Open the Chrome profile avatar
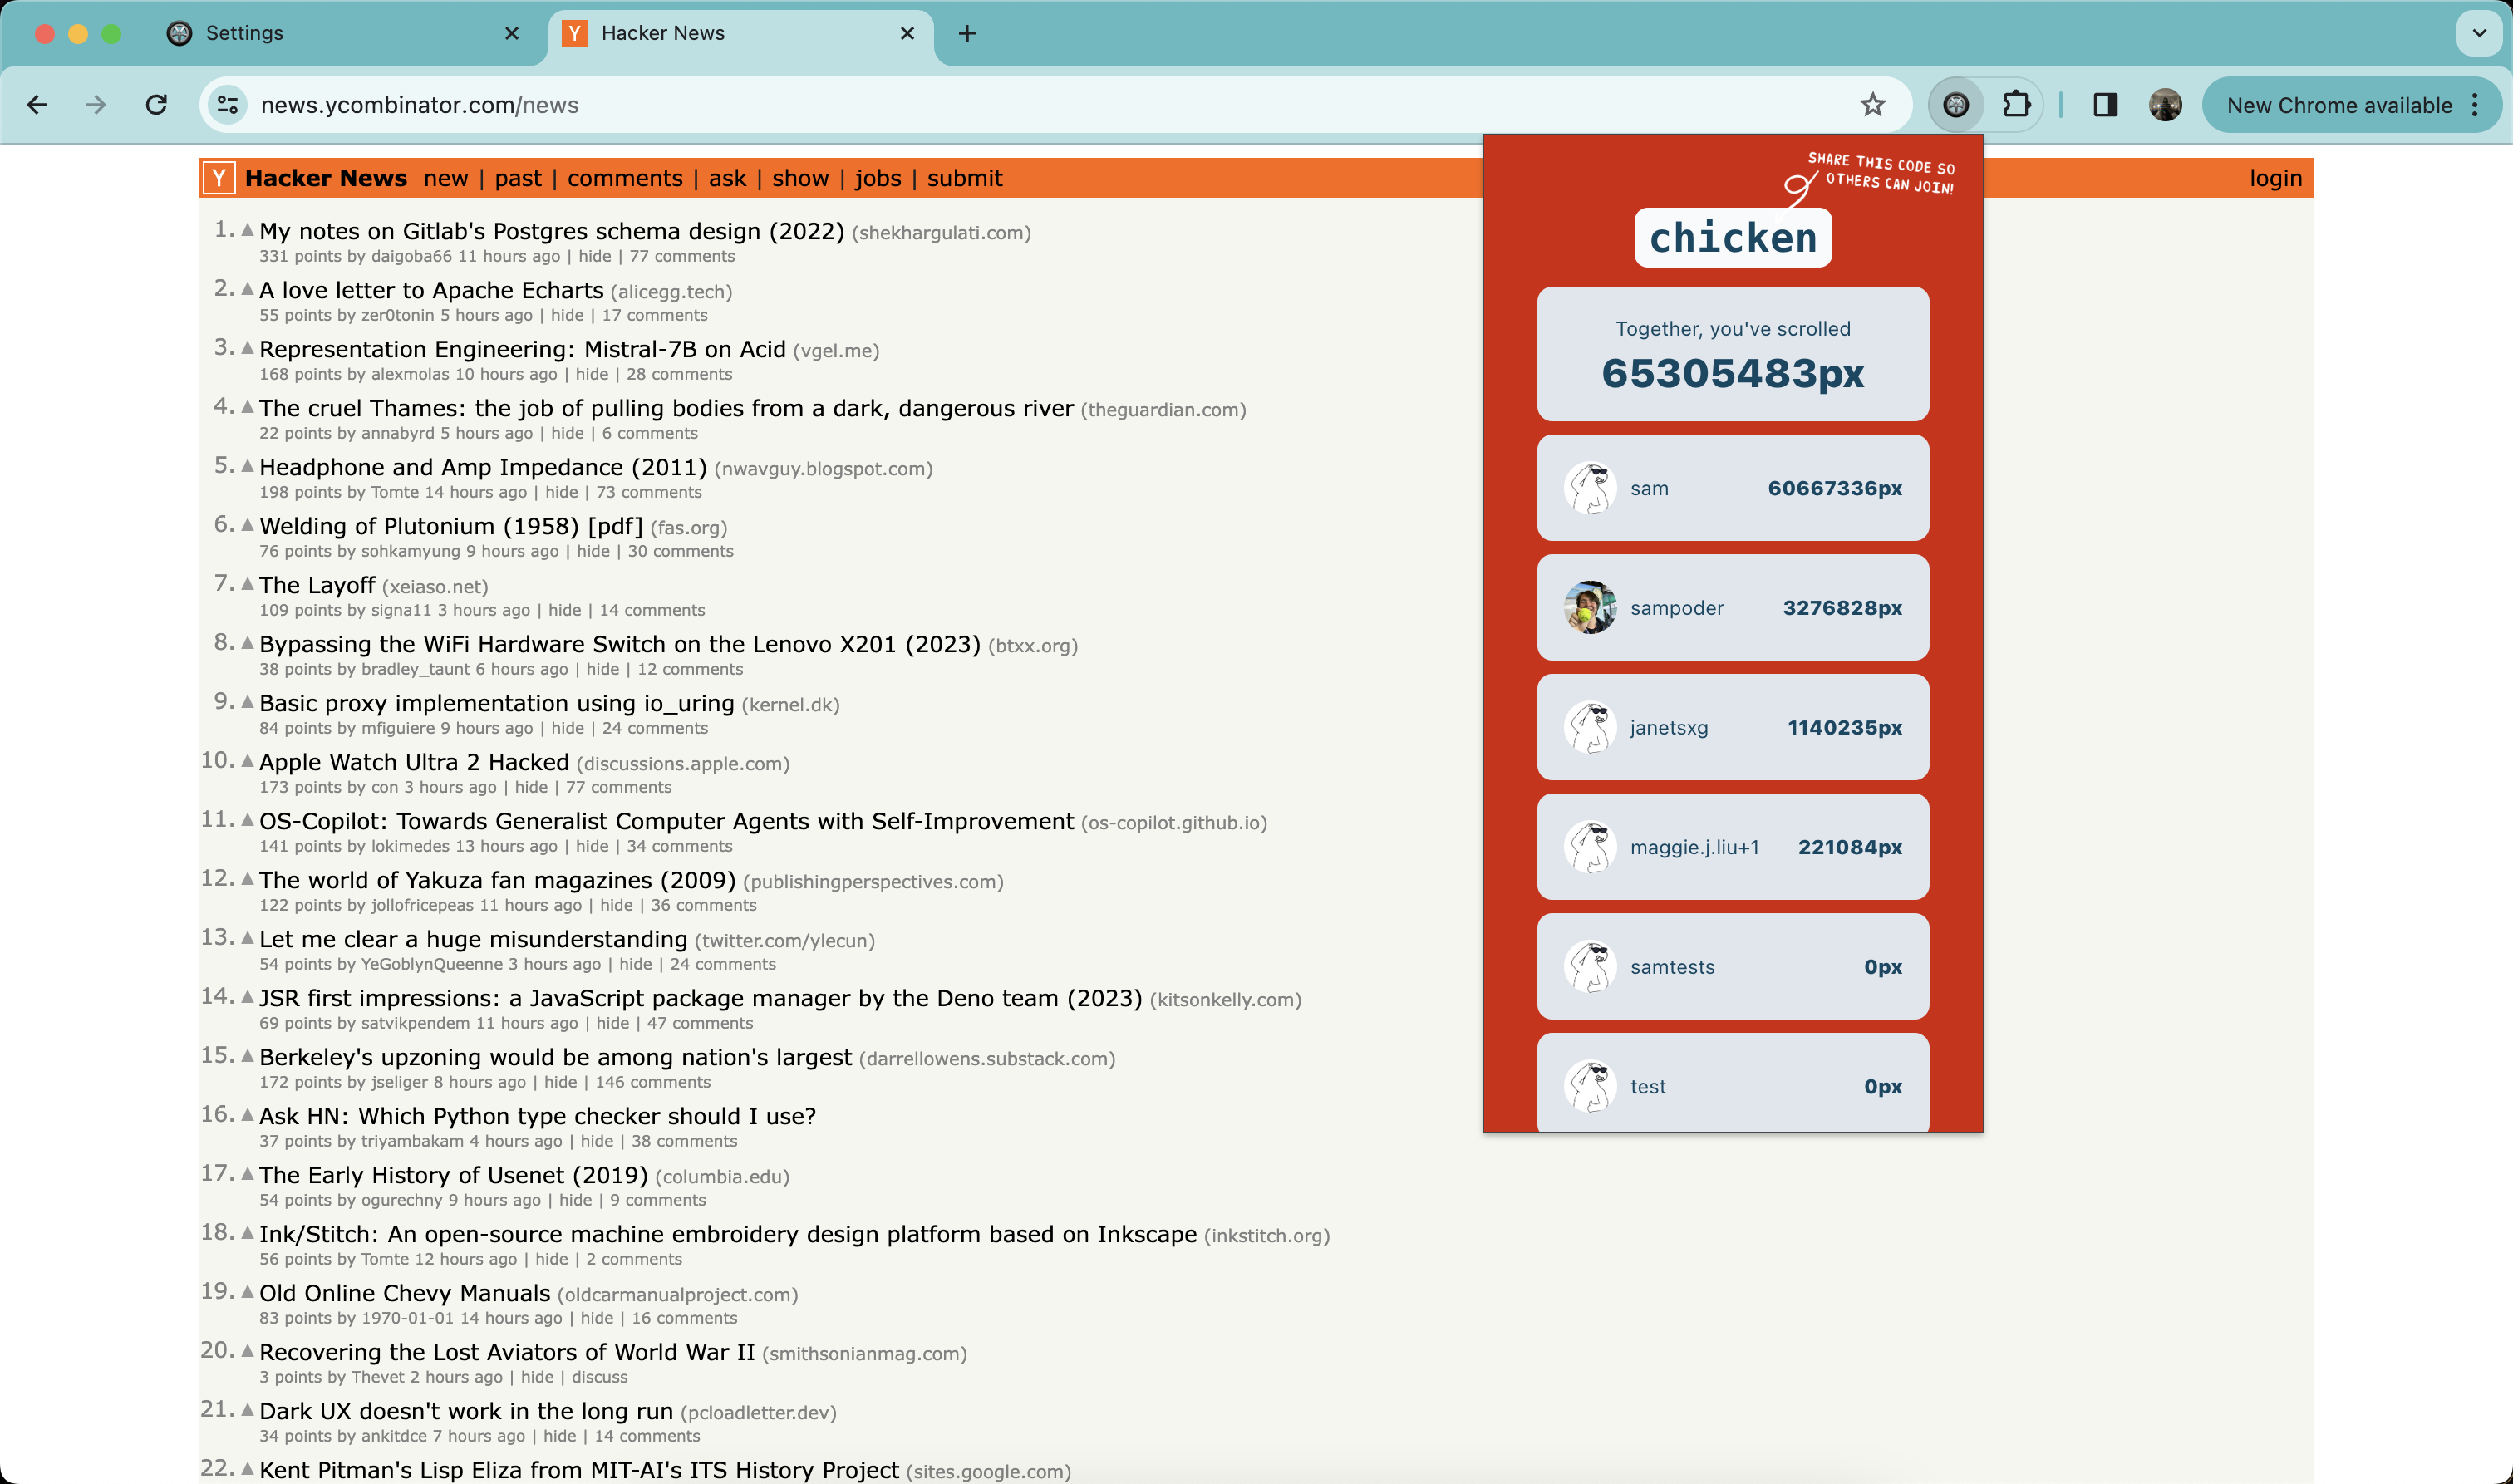 [2165, 105]
